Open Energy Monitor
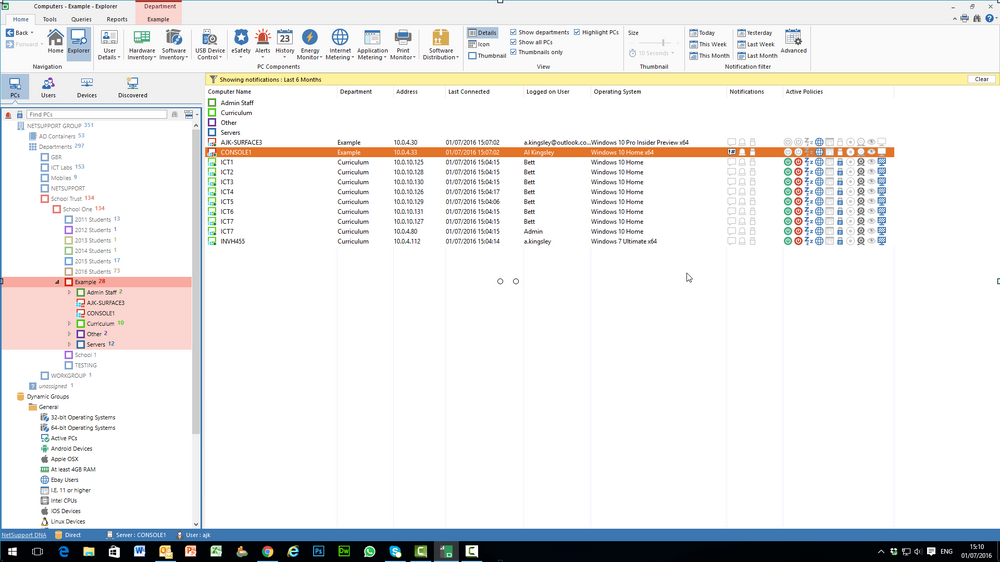The width and height of the screenshot is (1000, 562). (310, 45)
